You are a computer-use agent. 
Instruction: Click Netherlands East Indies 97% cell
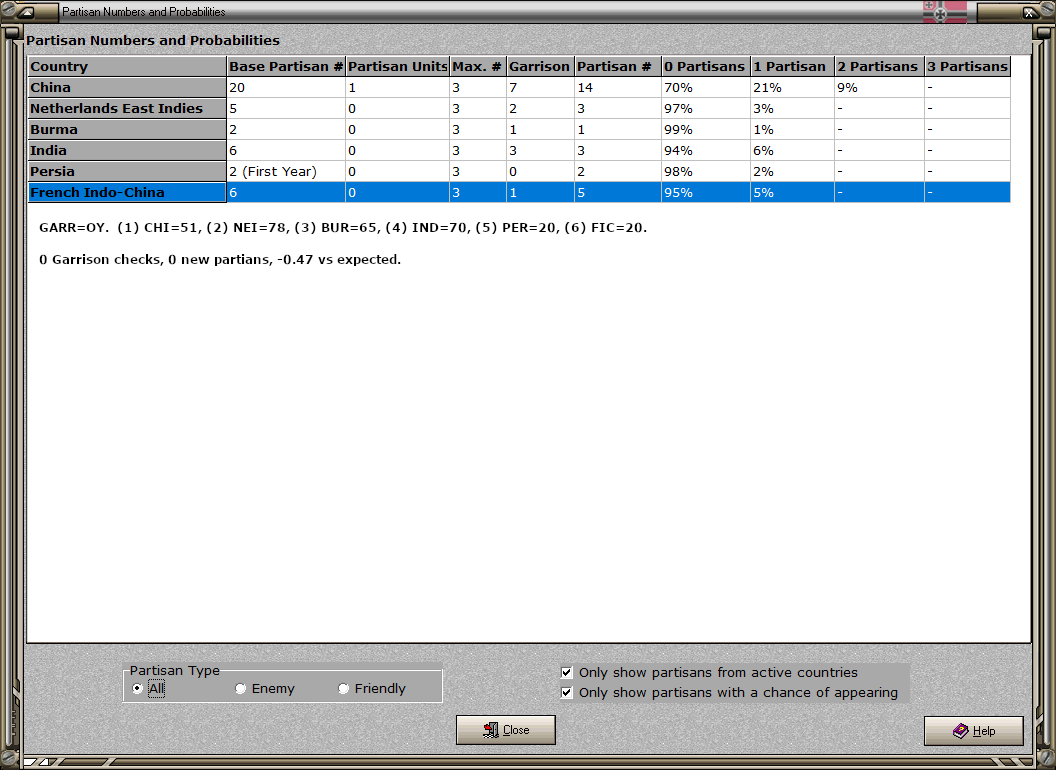click(x=706, y=108)
